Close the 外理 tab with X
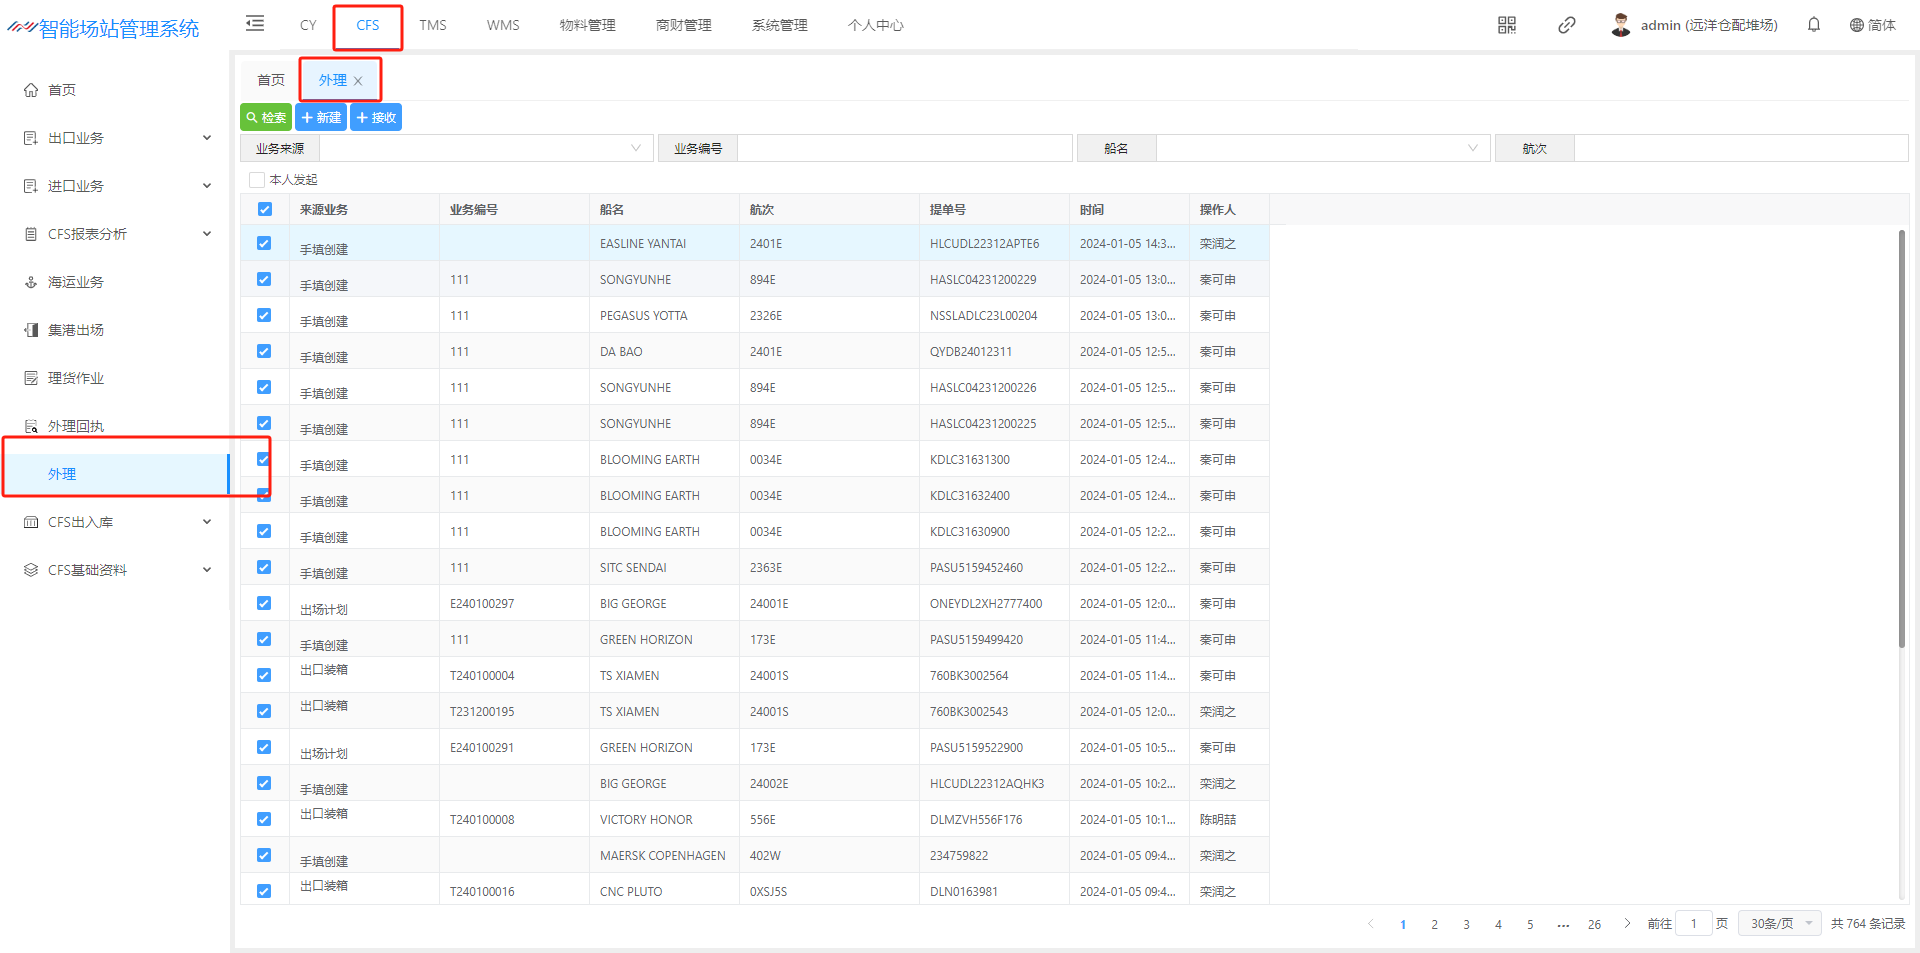The width and height of the screenshot is (1920, 953). [358, 81]
